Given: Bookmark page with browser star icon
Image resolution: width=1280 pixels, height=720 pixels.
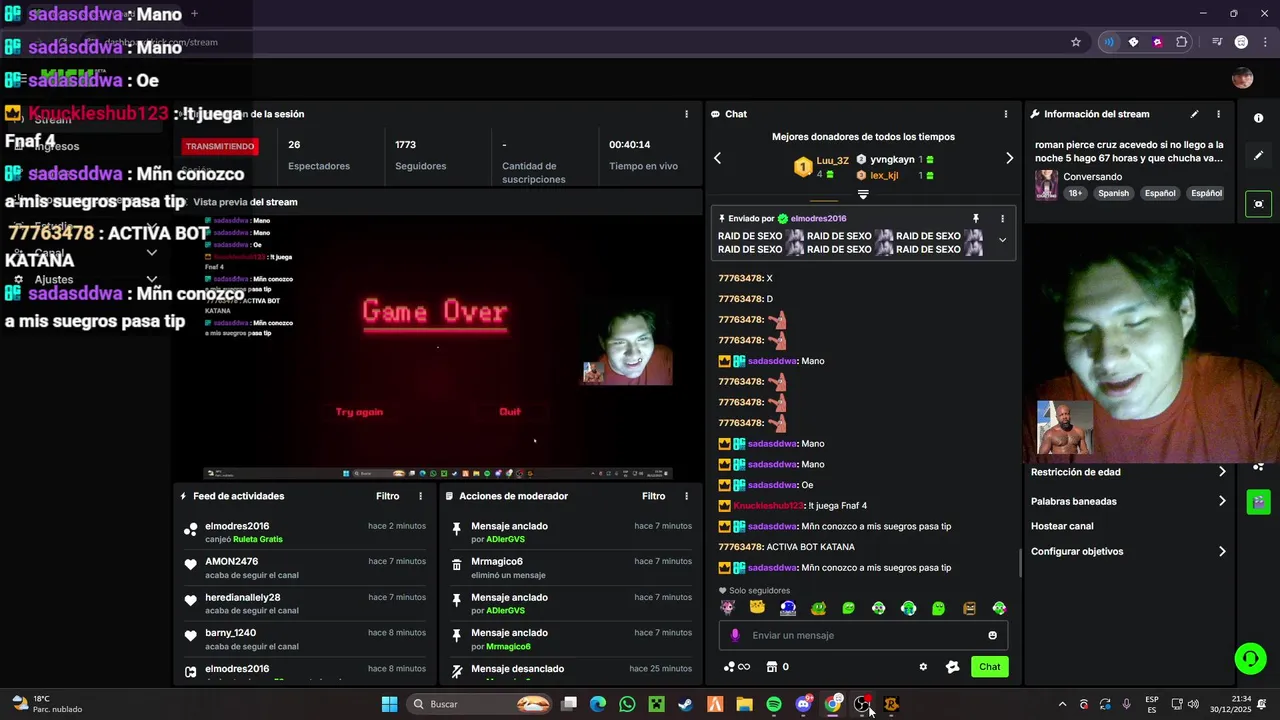Looking at the screenshot, I should click(1076, 42).
